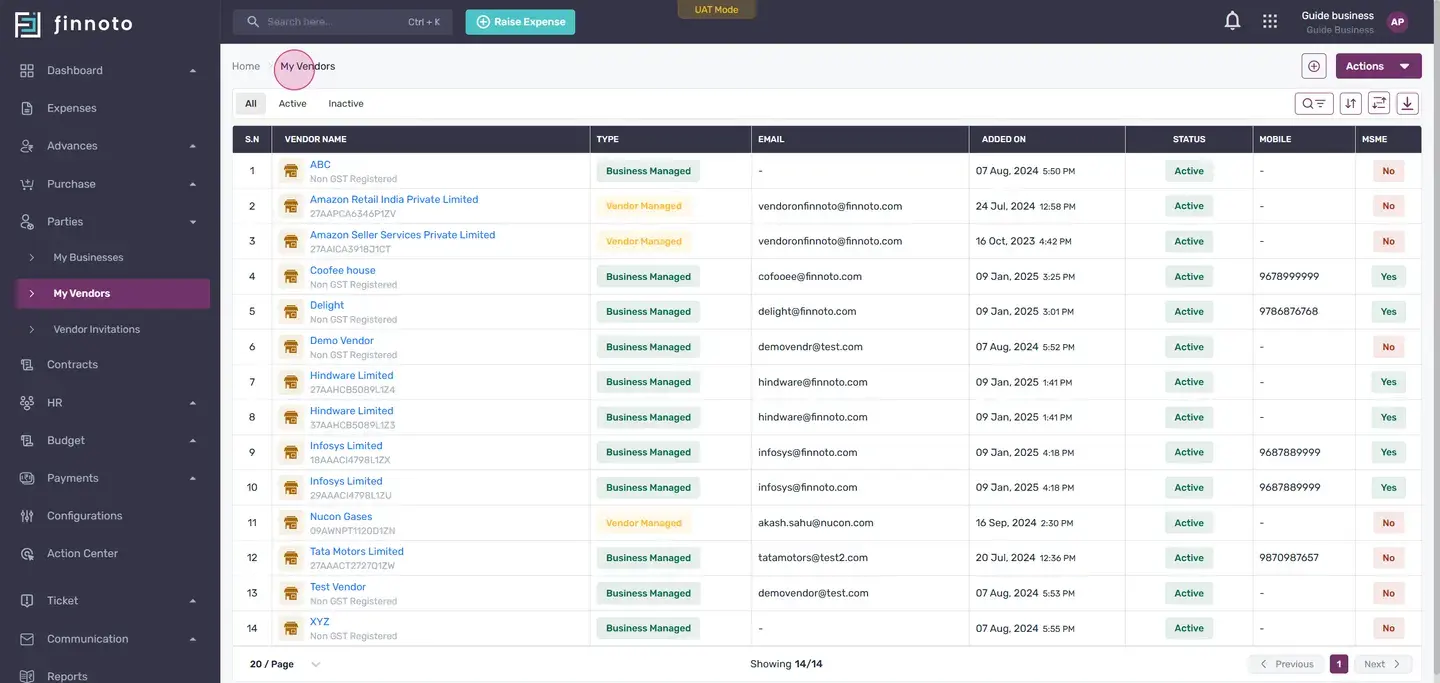Click the vendor icon for Nucon Gases
The image size is (1440, 683).
pos(291,523)
